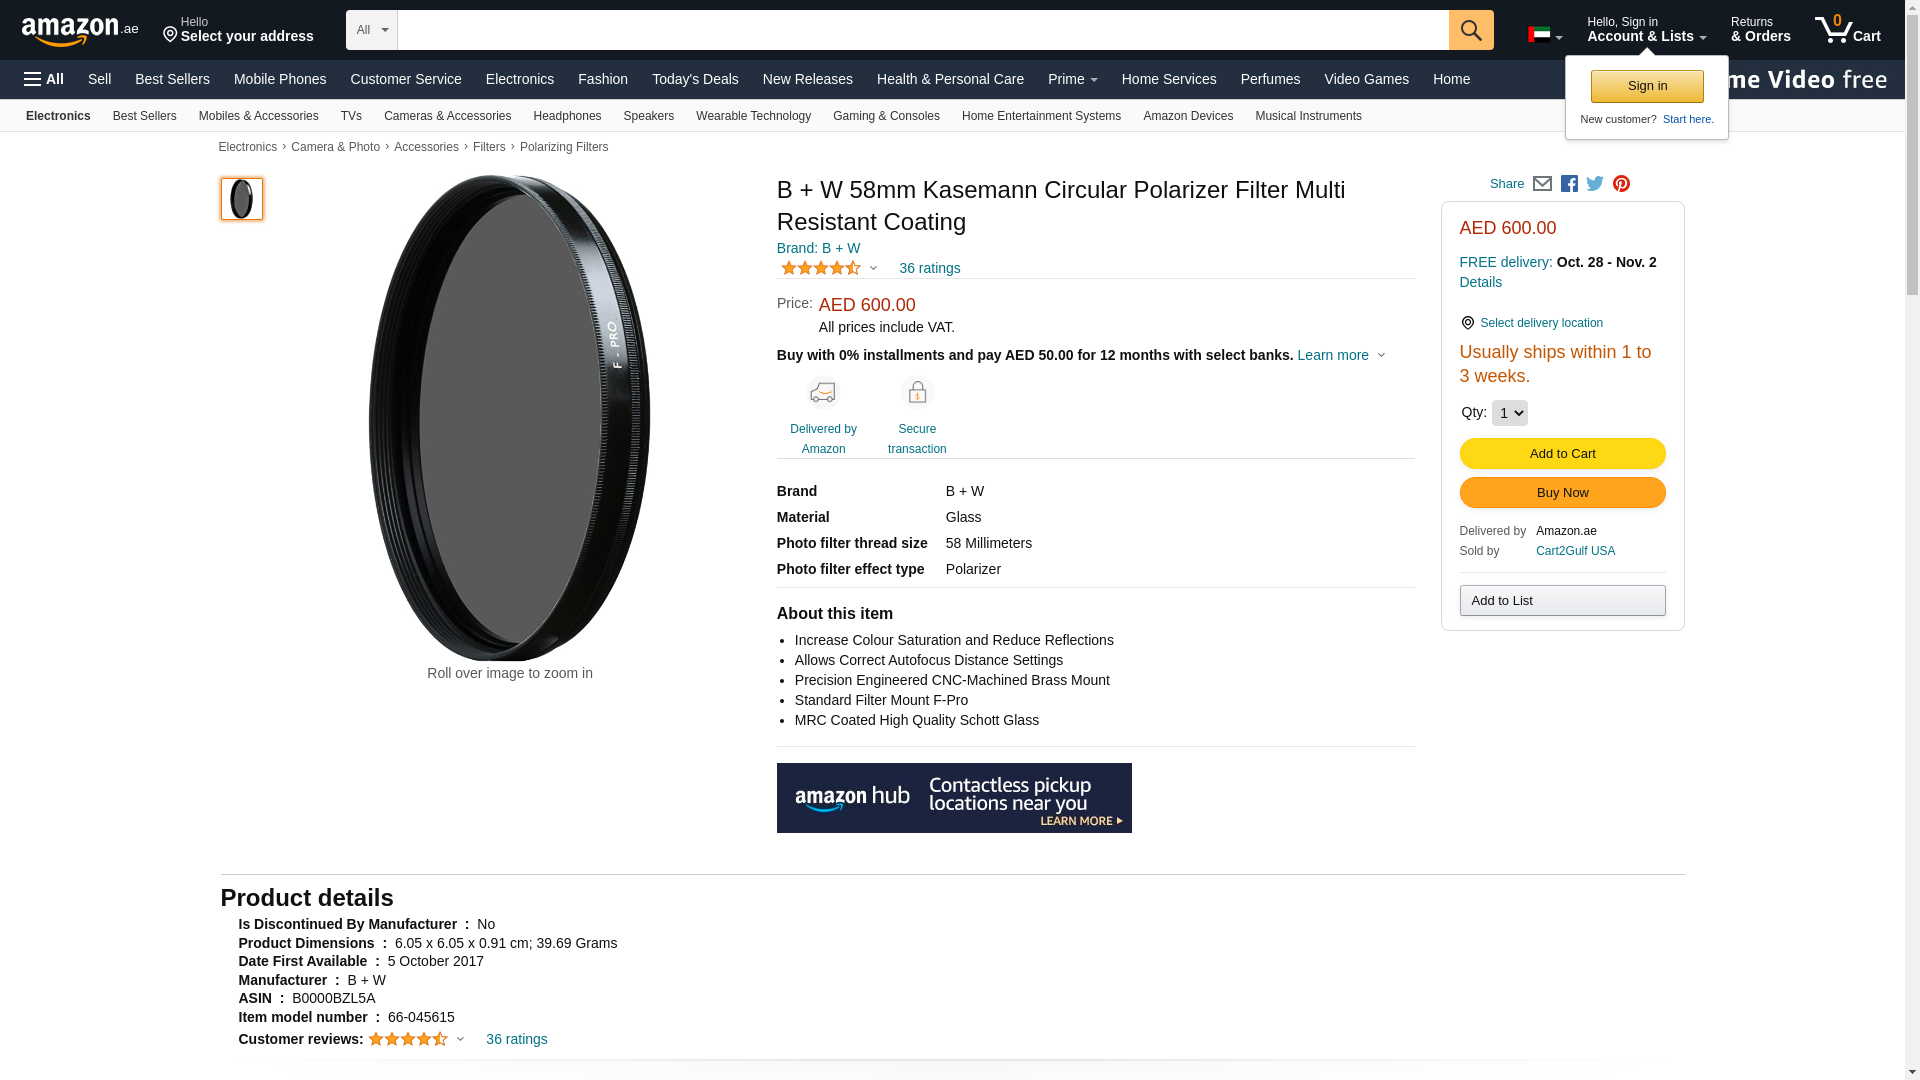Open the All hamburger menu
The height and width of the screenshot is (1080, 1920).
click(44, 79)
